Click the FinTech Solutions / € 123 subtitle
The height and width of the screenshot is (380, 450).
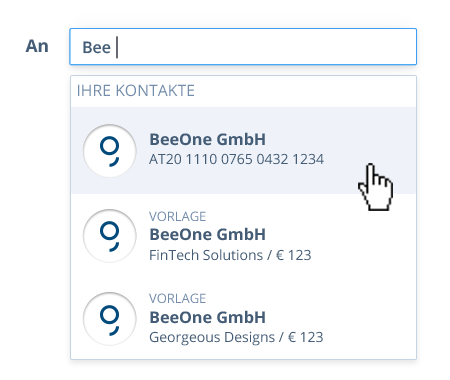230,255
